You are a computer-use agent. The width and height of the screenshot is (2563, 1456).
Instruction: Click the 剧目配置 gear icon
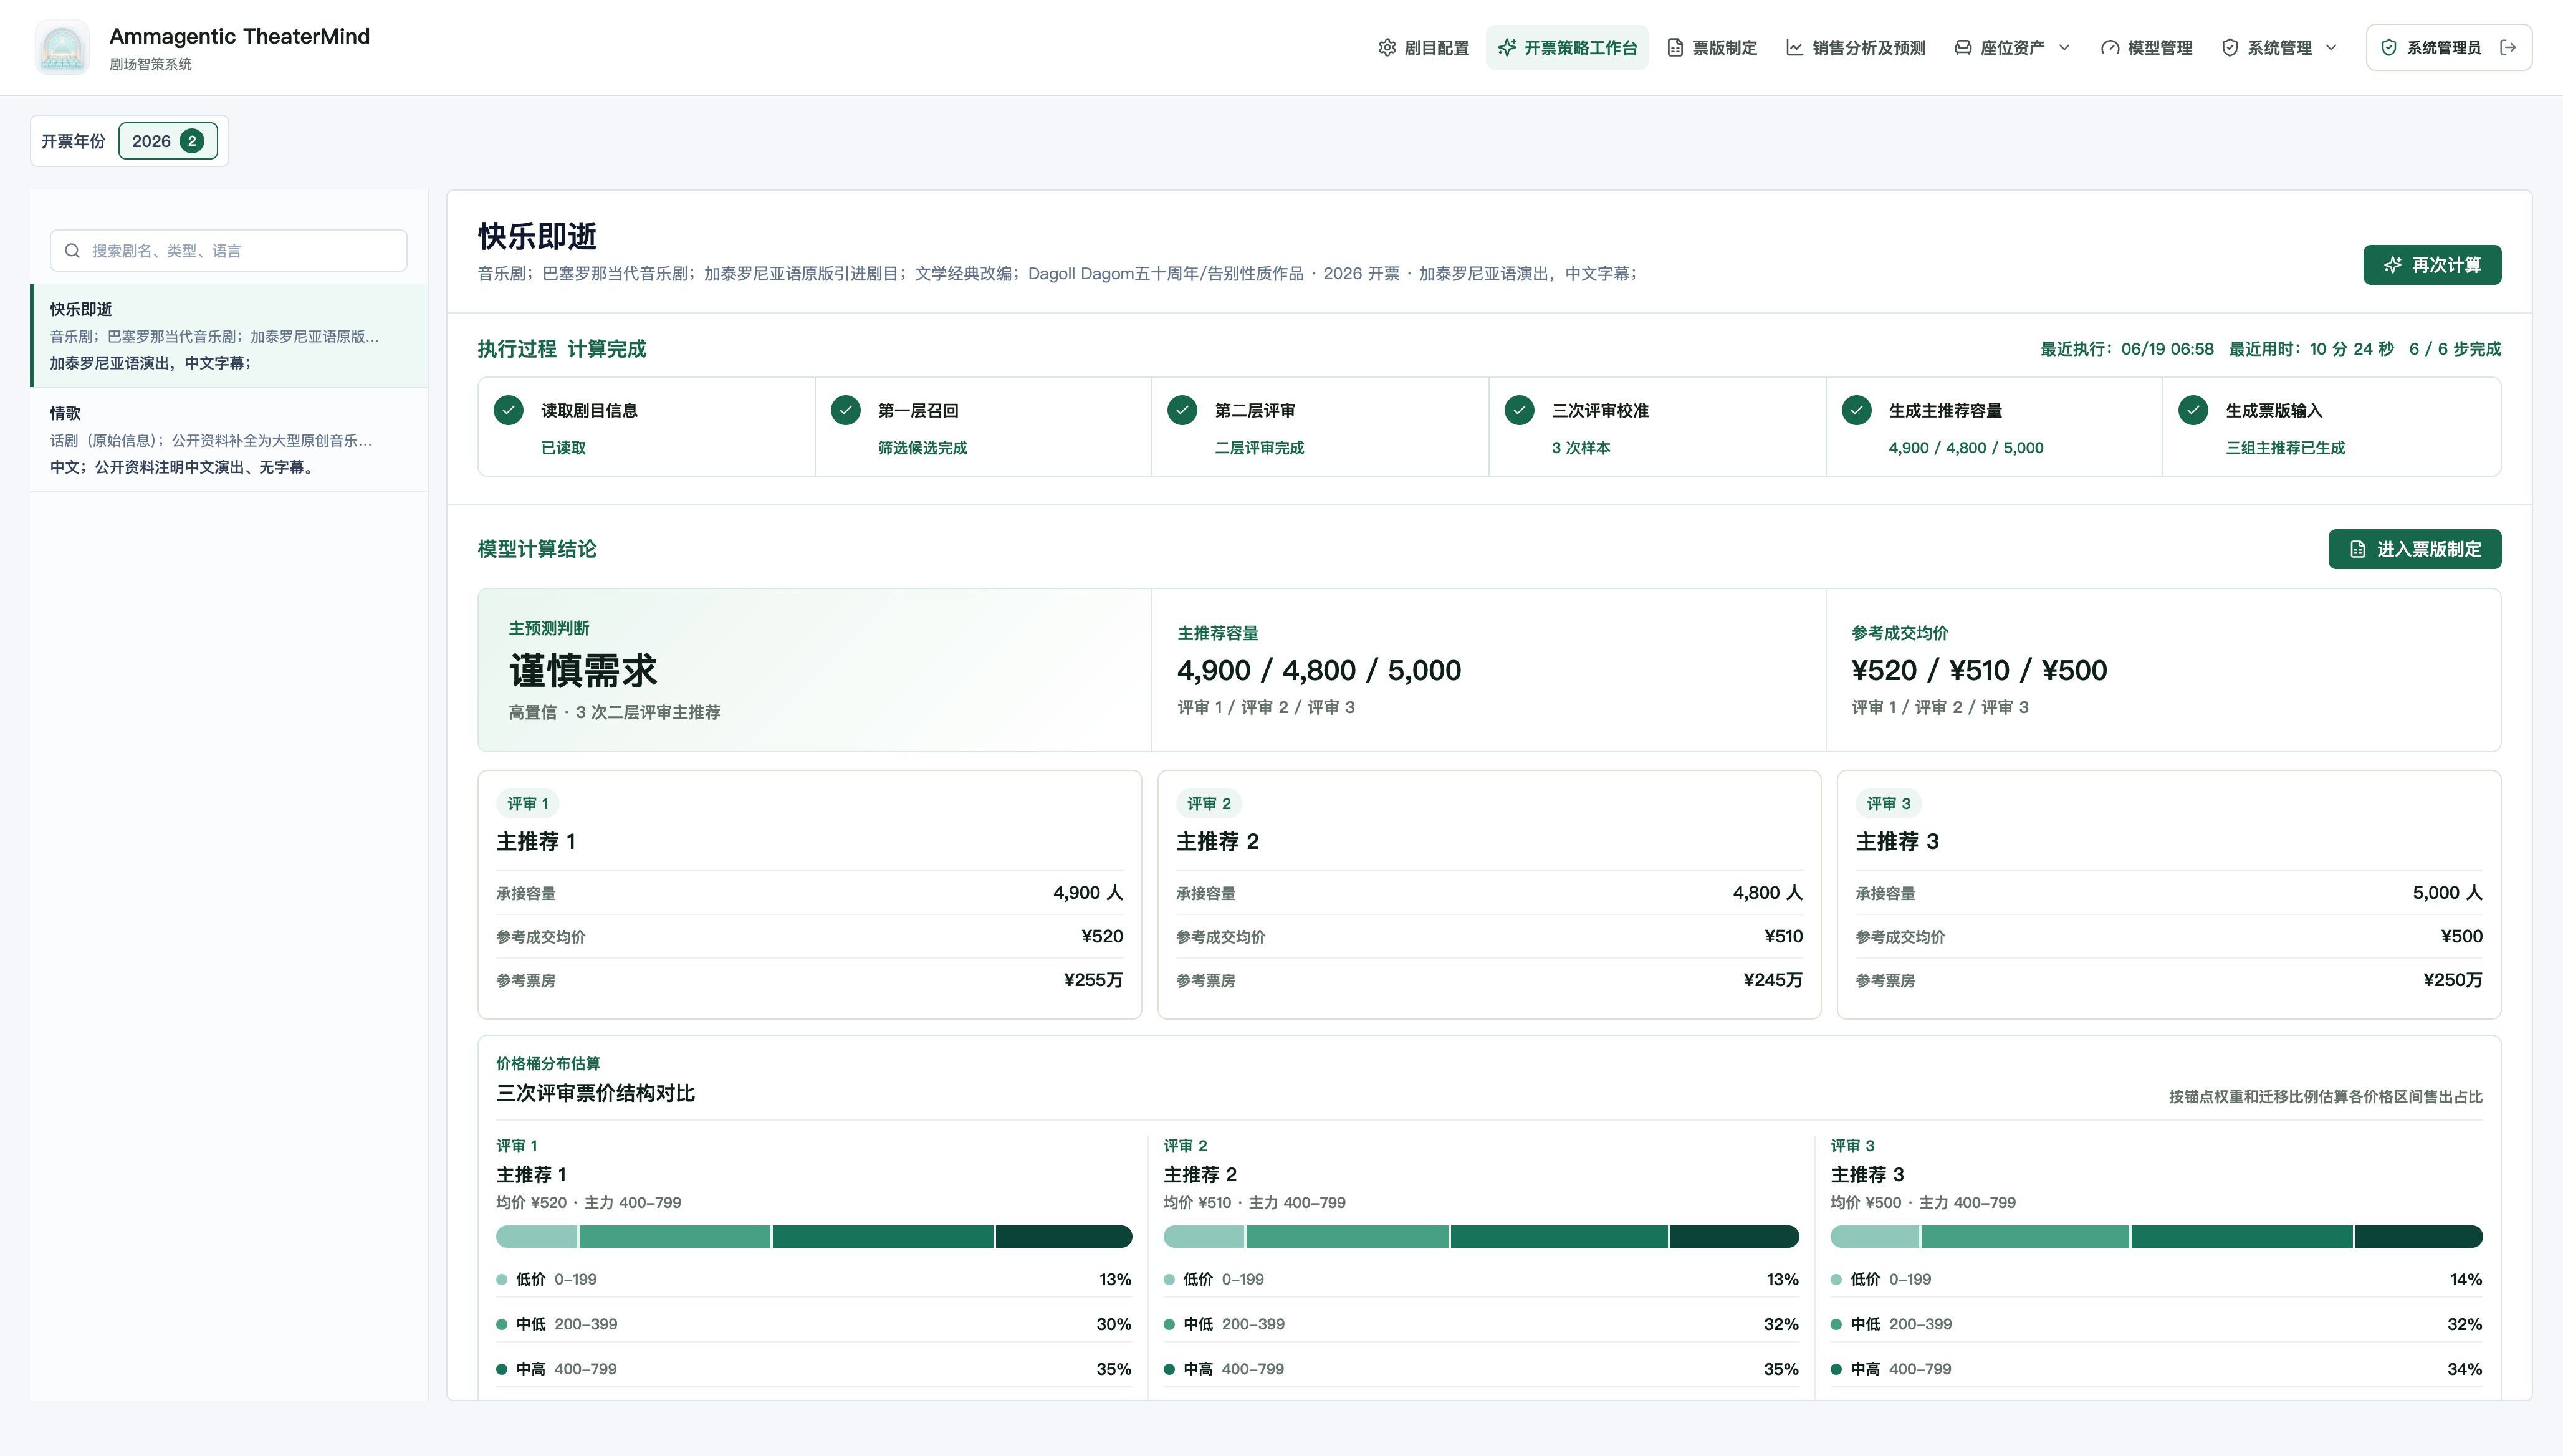pyautogui.click(x=1386, y=47)
